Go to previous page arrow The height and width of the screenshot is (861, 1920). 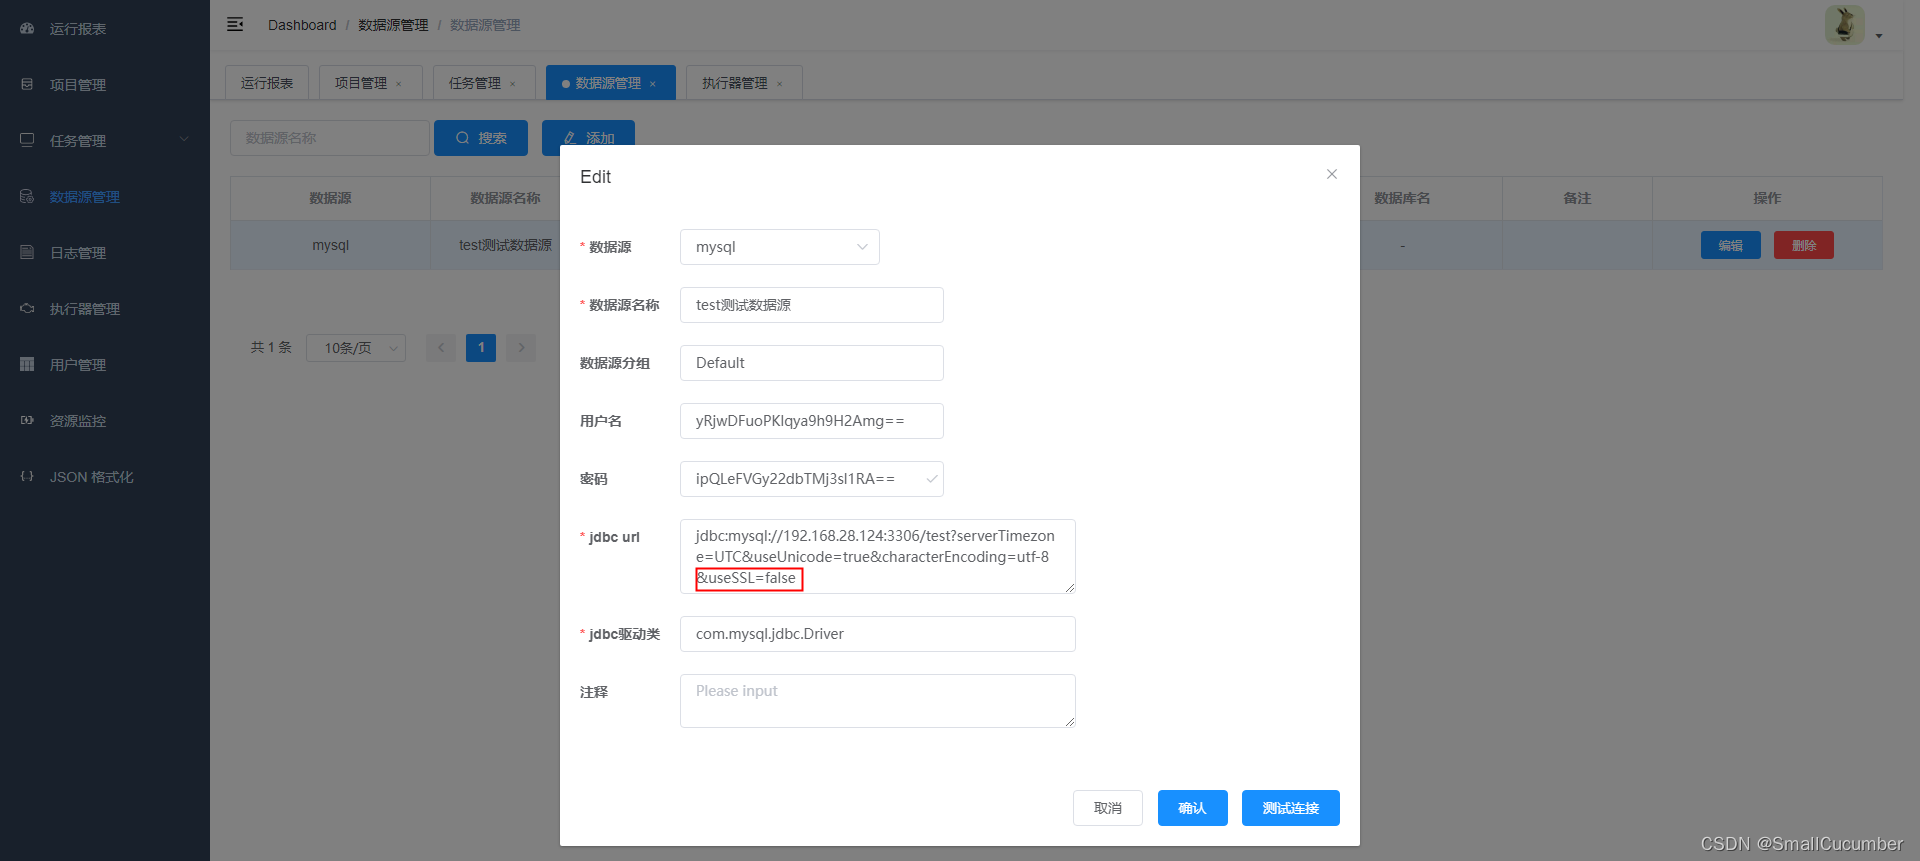point(441,348)
